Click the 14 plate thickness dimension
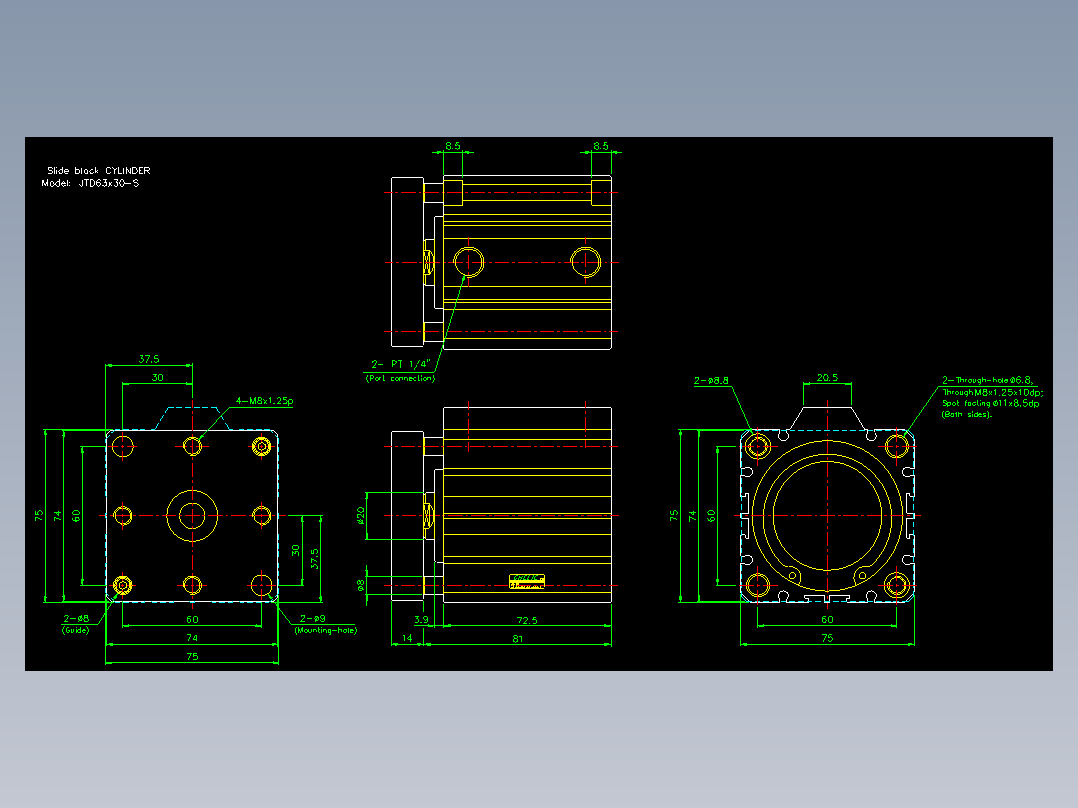Viewport: 1078px width, 808px height. (407, 638)
